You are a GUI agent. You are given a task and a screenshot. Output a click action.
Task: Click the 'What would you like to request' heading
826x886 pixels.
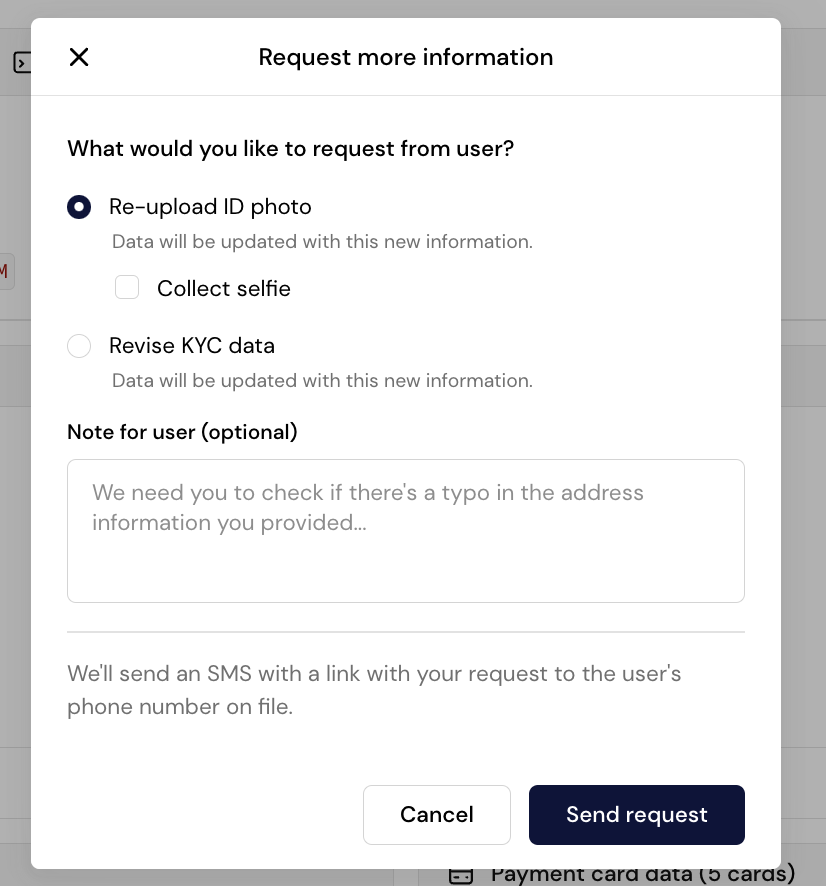click(290, 148)
